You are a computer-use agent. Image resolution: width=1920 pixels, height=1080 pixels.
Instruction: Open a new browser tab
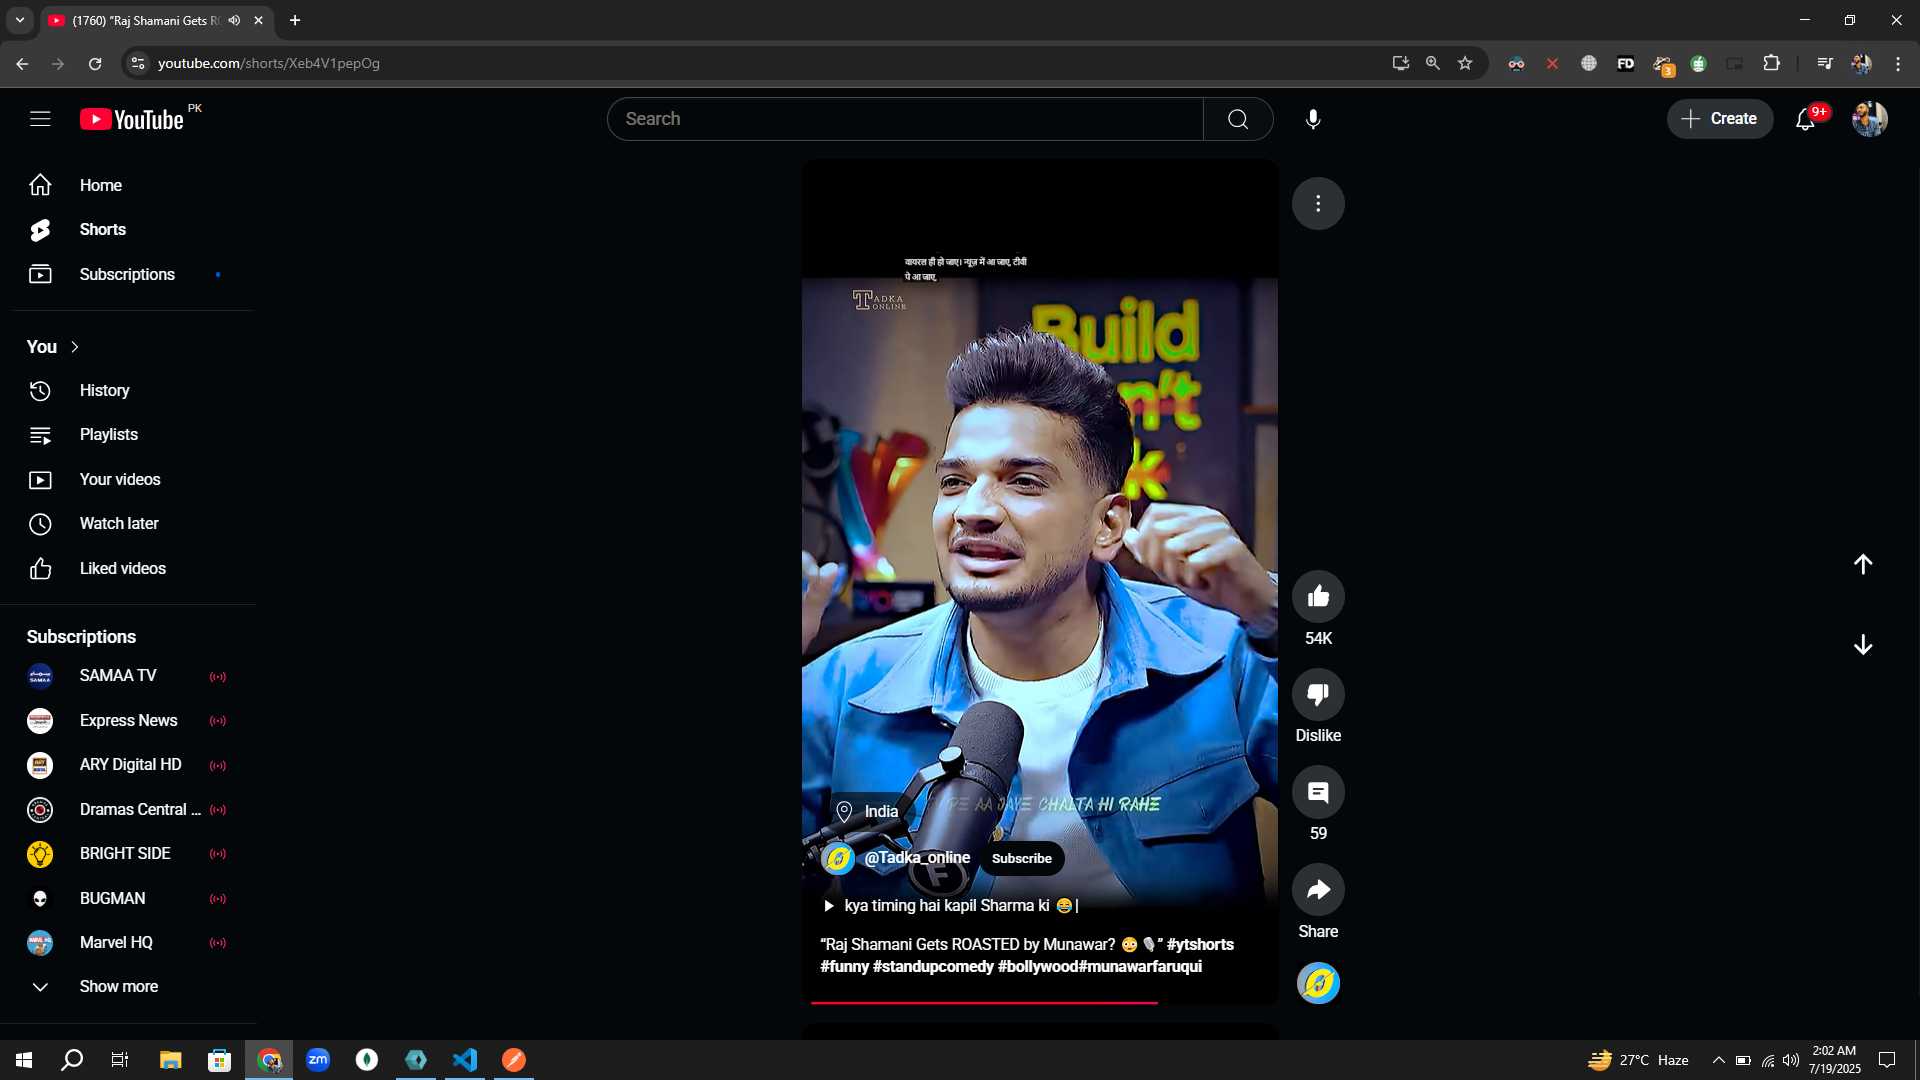click(x=295, y=20)
